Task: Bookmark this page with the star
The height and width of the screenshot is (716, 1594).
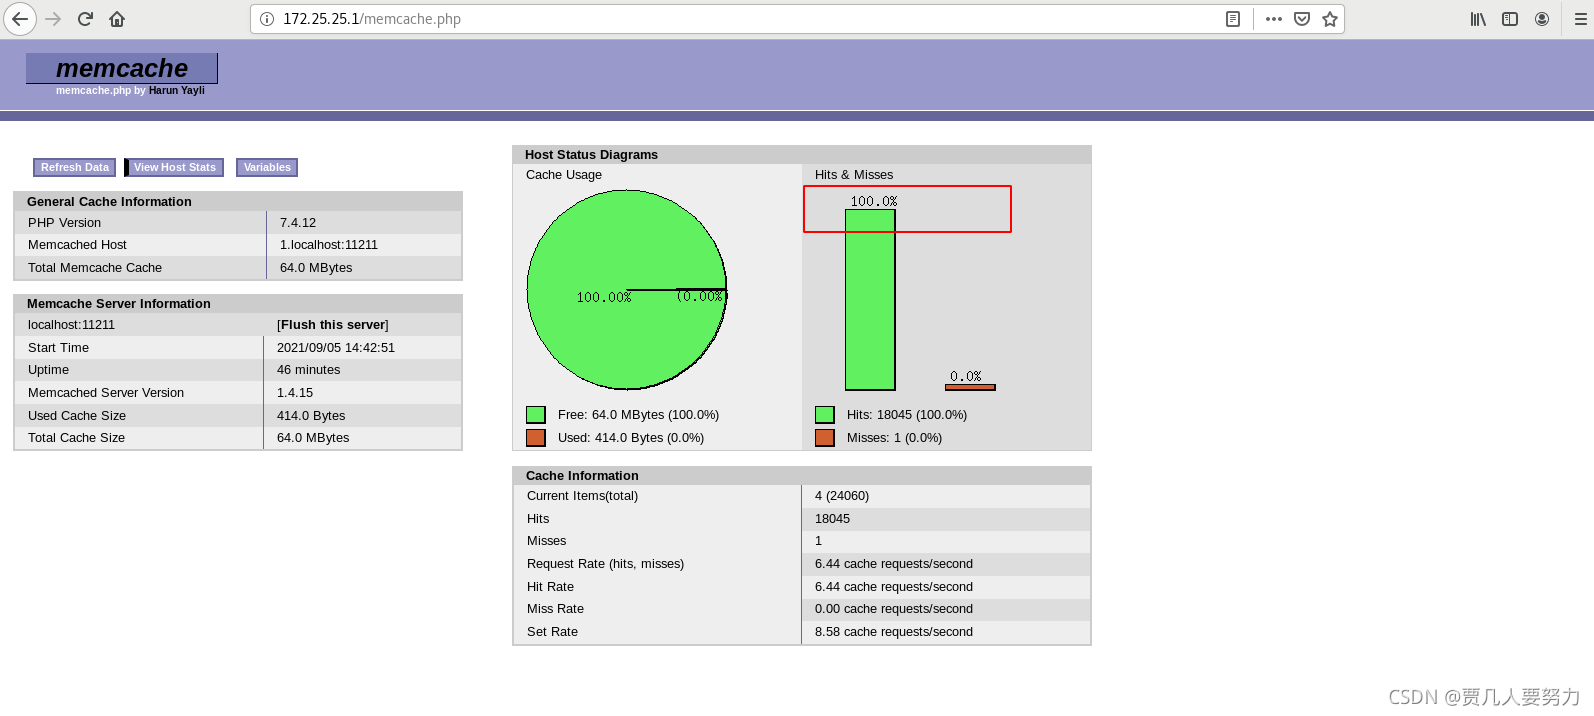Action: pos(1330,19)
